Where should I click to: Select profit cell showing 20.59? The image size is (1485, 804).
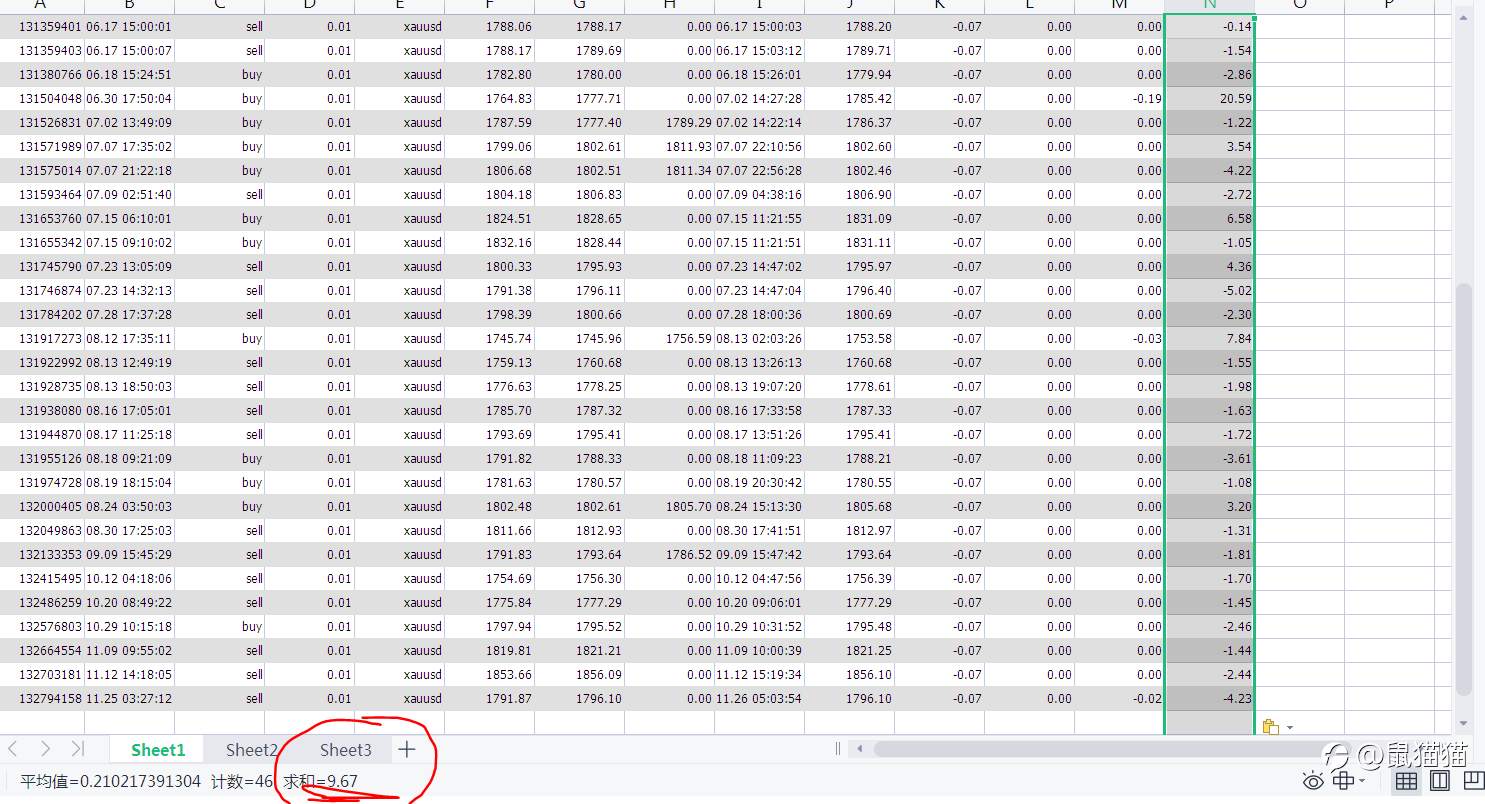1209,99
